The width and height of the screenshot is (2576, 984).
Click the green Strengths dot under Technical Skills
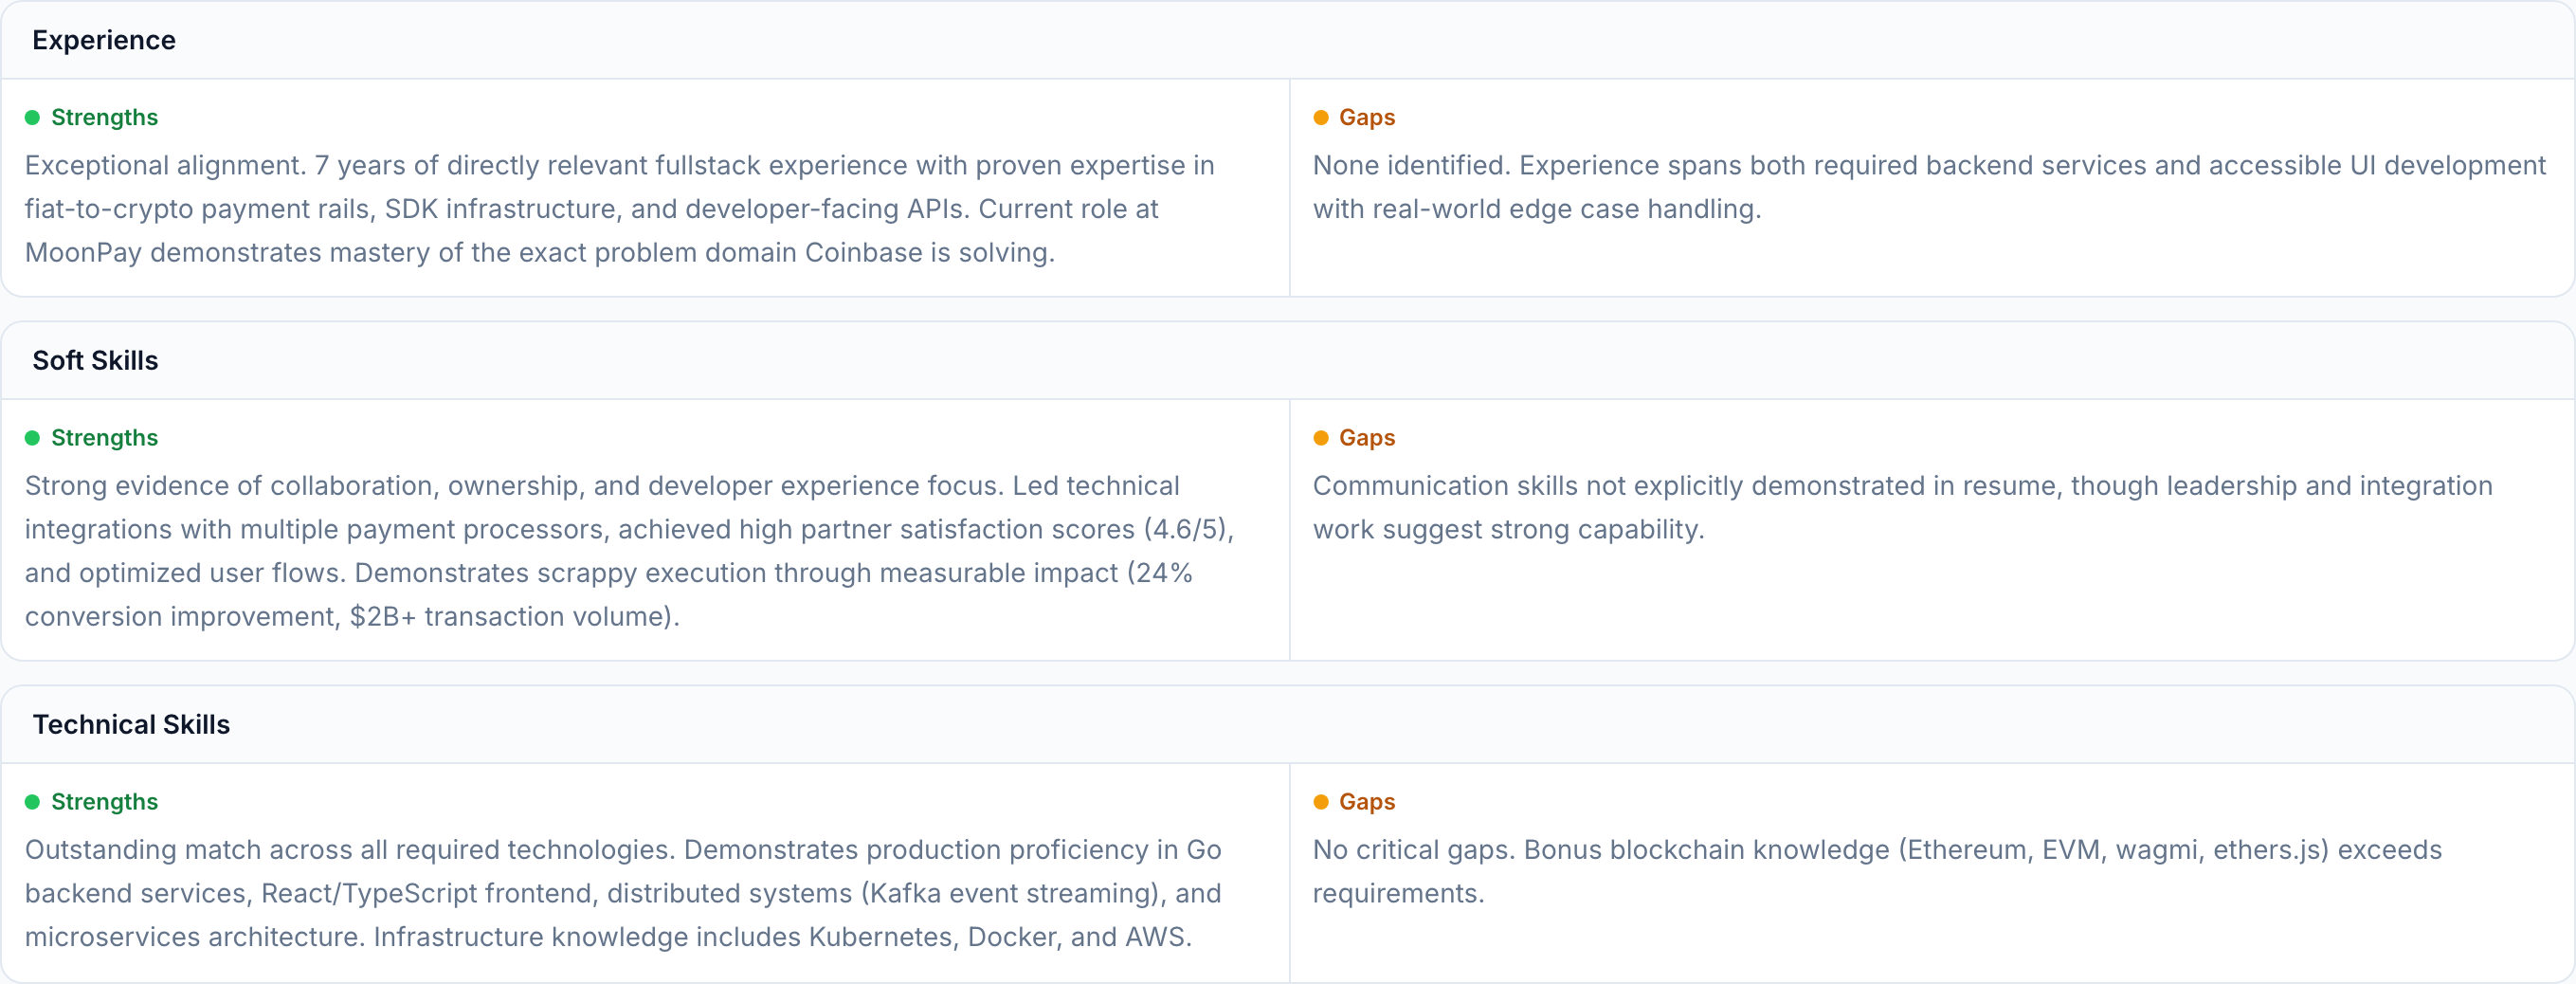pos(32,802)
